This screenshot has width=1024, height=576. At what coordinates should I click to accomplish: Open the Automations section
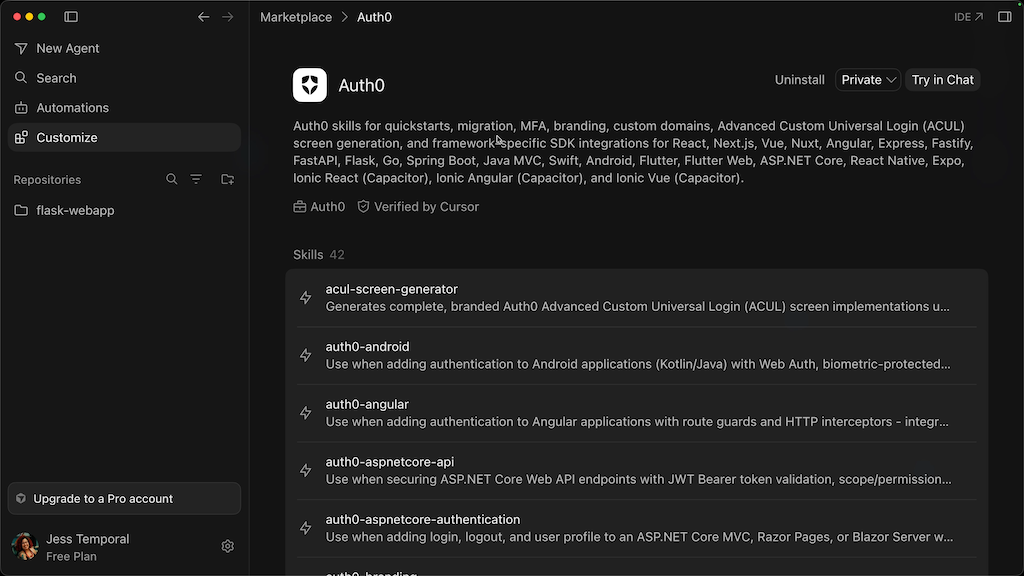[124, 108]
